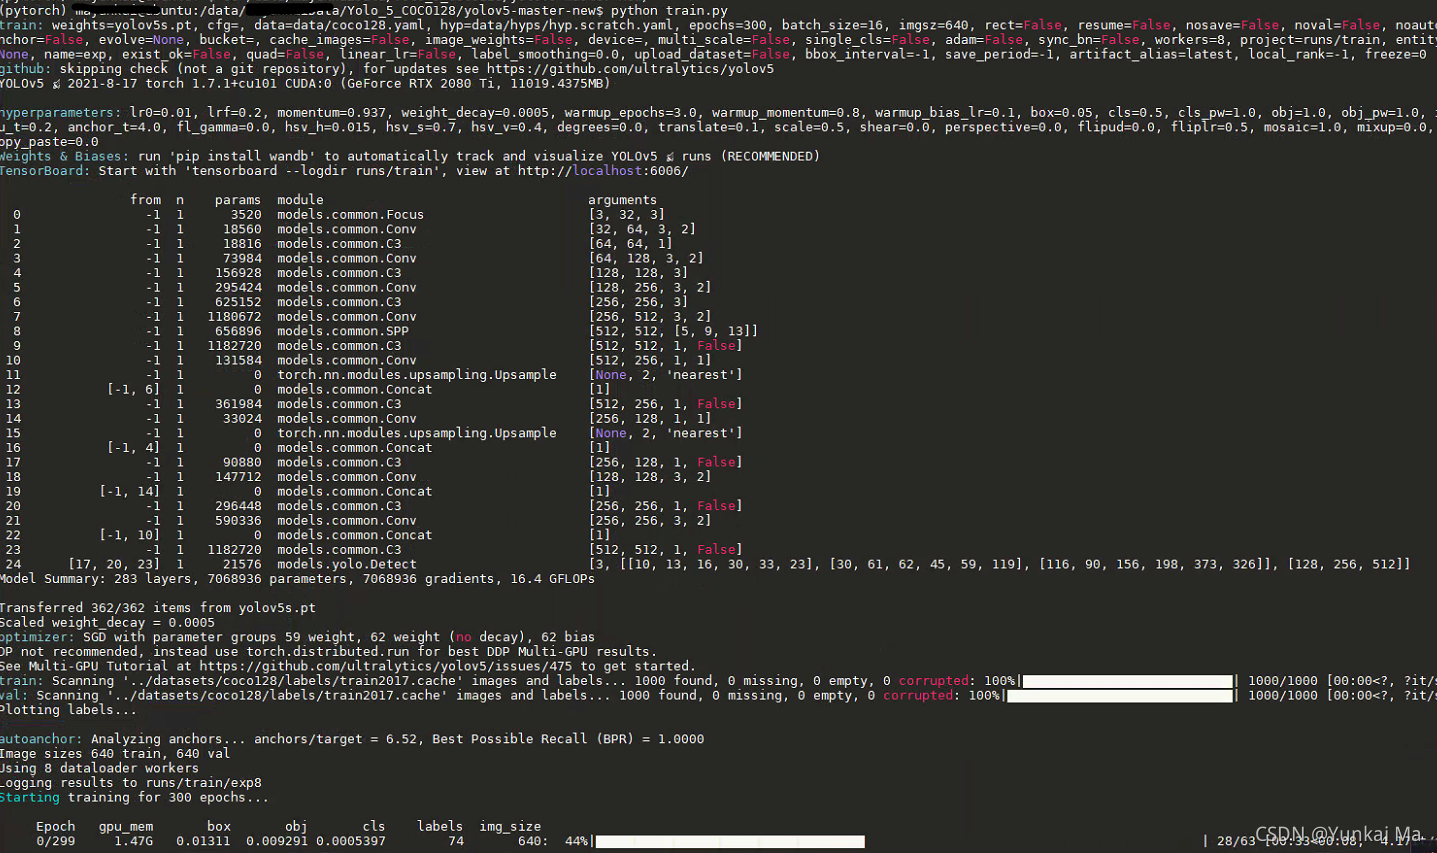Click 'Best Possible Recall (BPR) = 1.0000' text
Screen dimensions: 1437x853
(x=568, y=739)
